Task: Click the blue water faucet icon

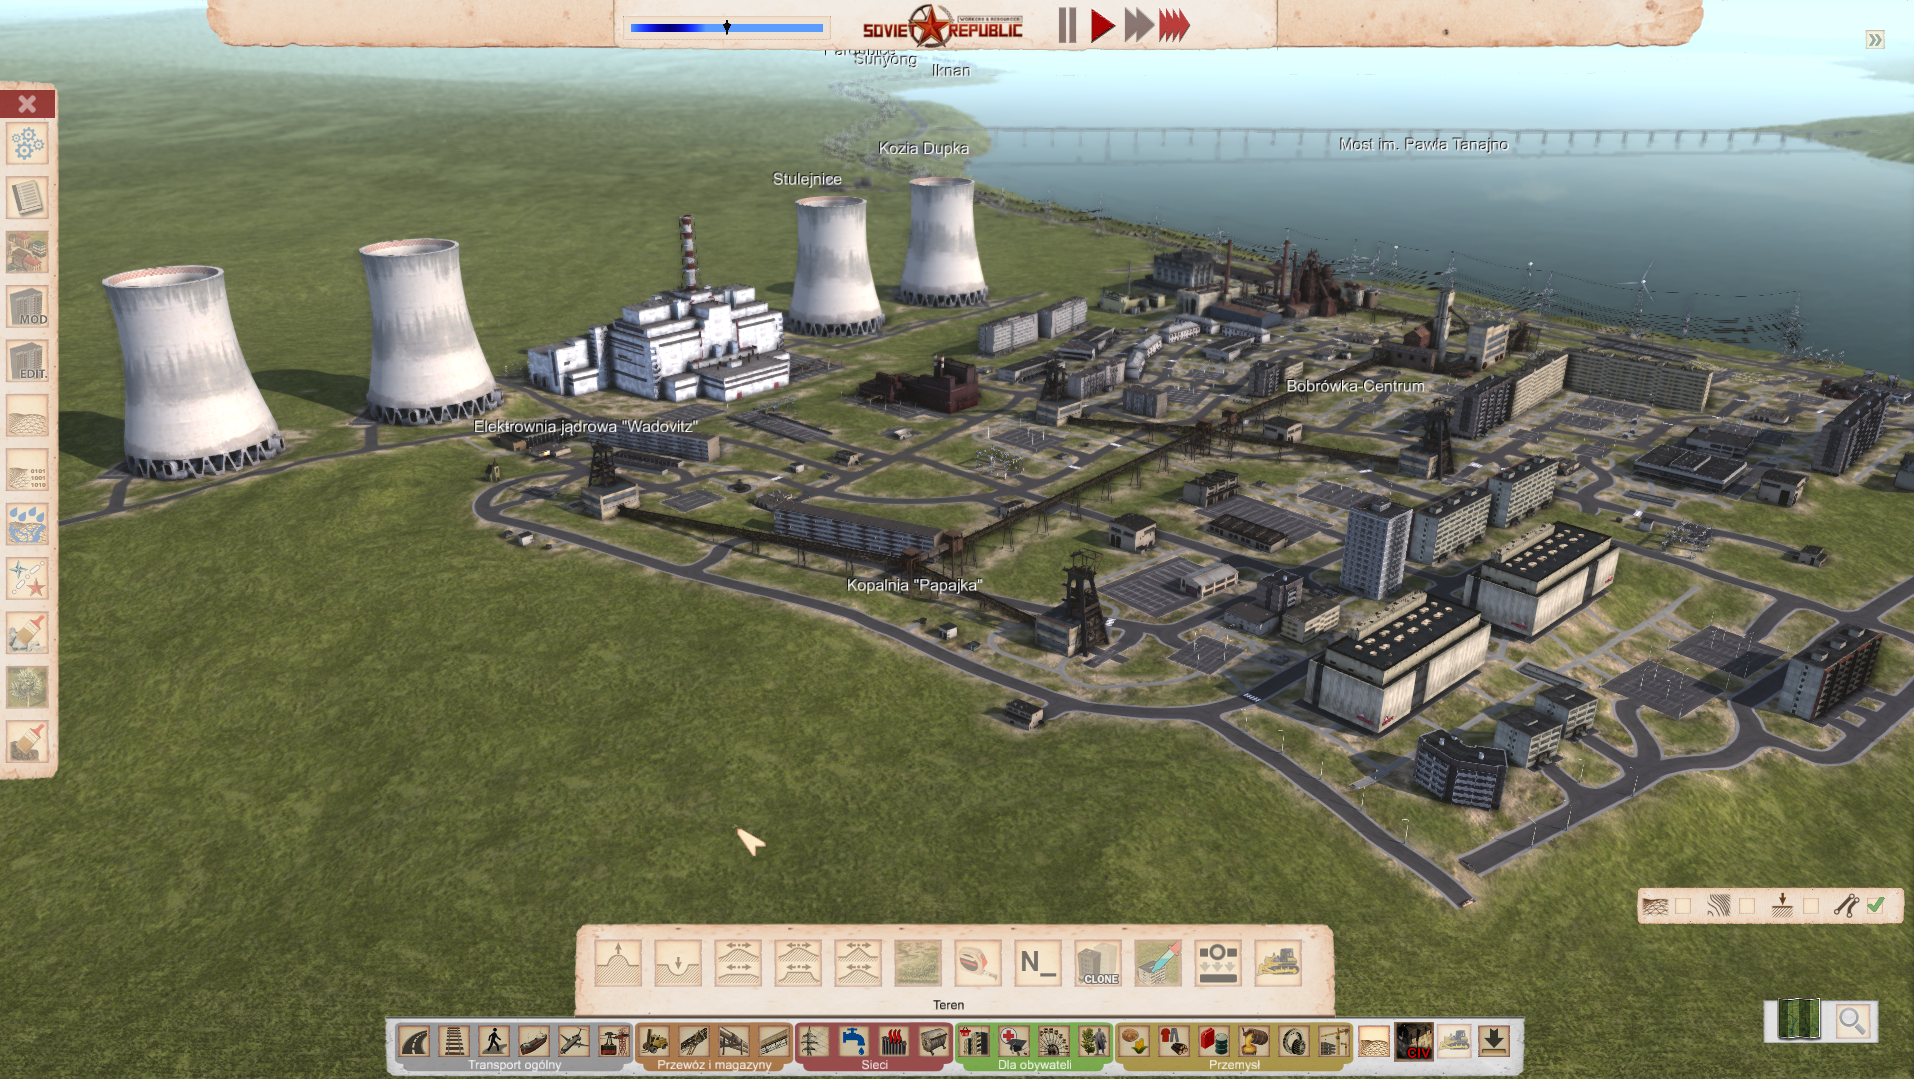Action: click(x=853, y=1042)
